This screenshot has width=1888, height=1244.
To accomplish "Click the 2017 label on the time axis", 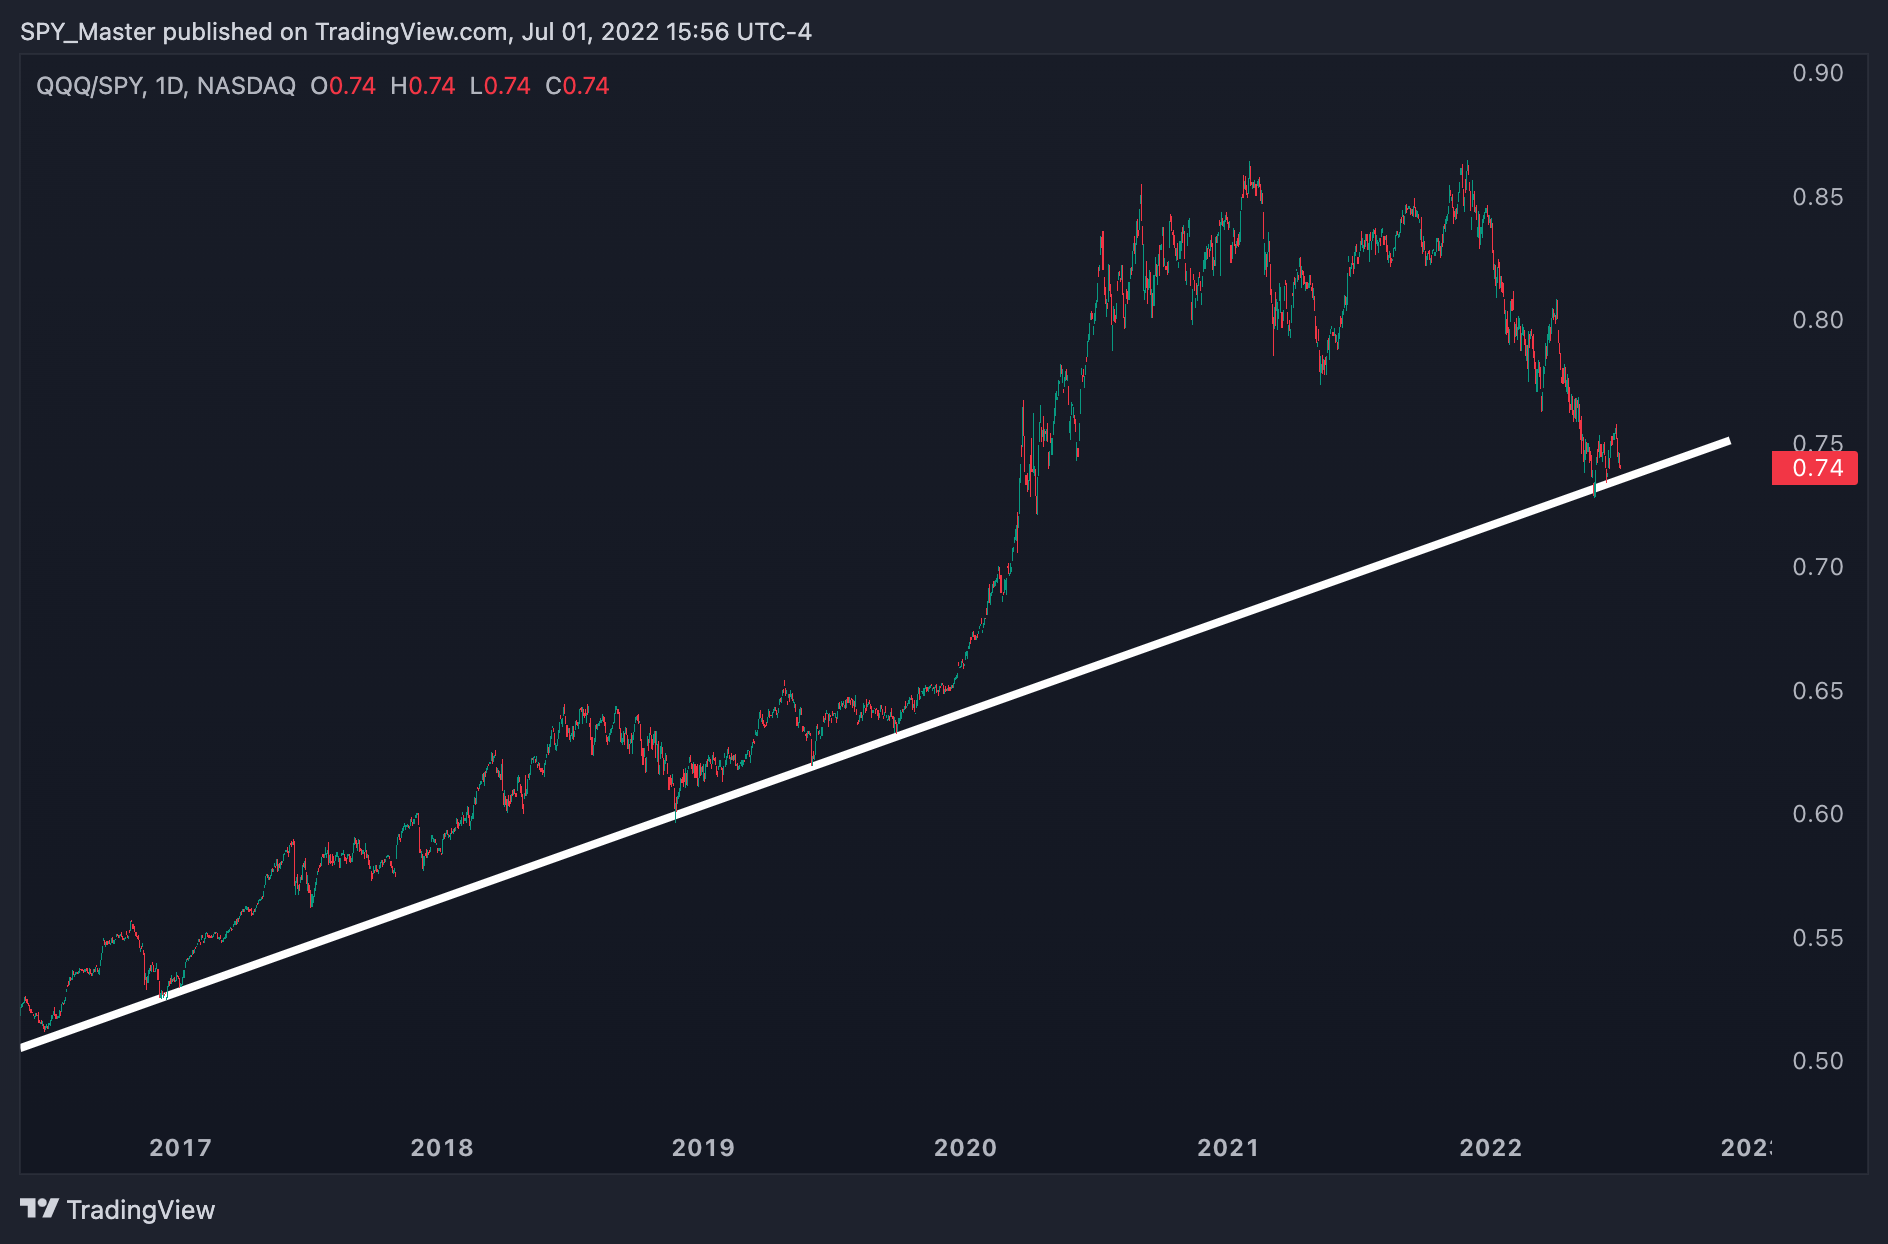I will (x=181, y=1148).
